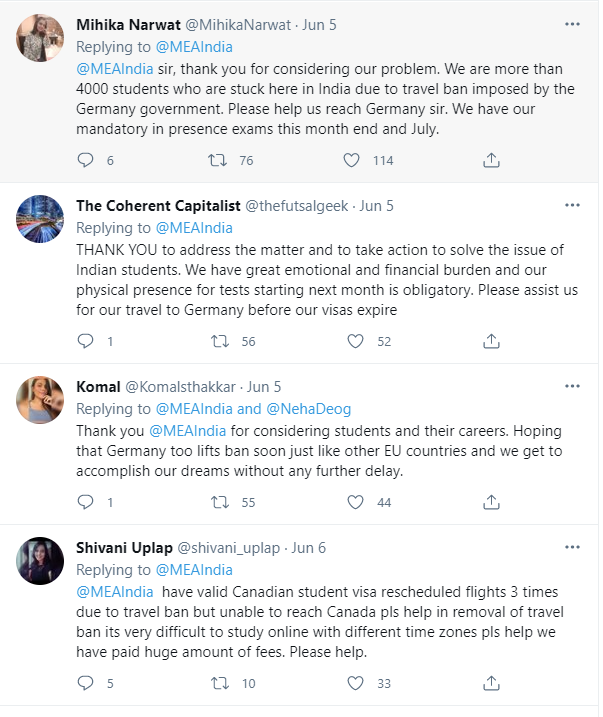Image resolution: width=603 pixels, height=717 pixels.
Task: Open more options for Mihika Narwat's tweet
Action: click(571, 24)
